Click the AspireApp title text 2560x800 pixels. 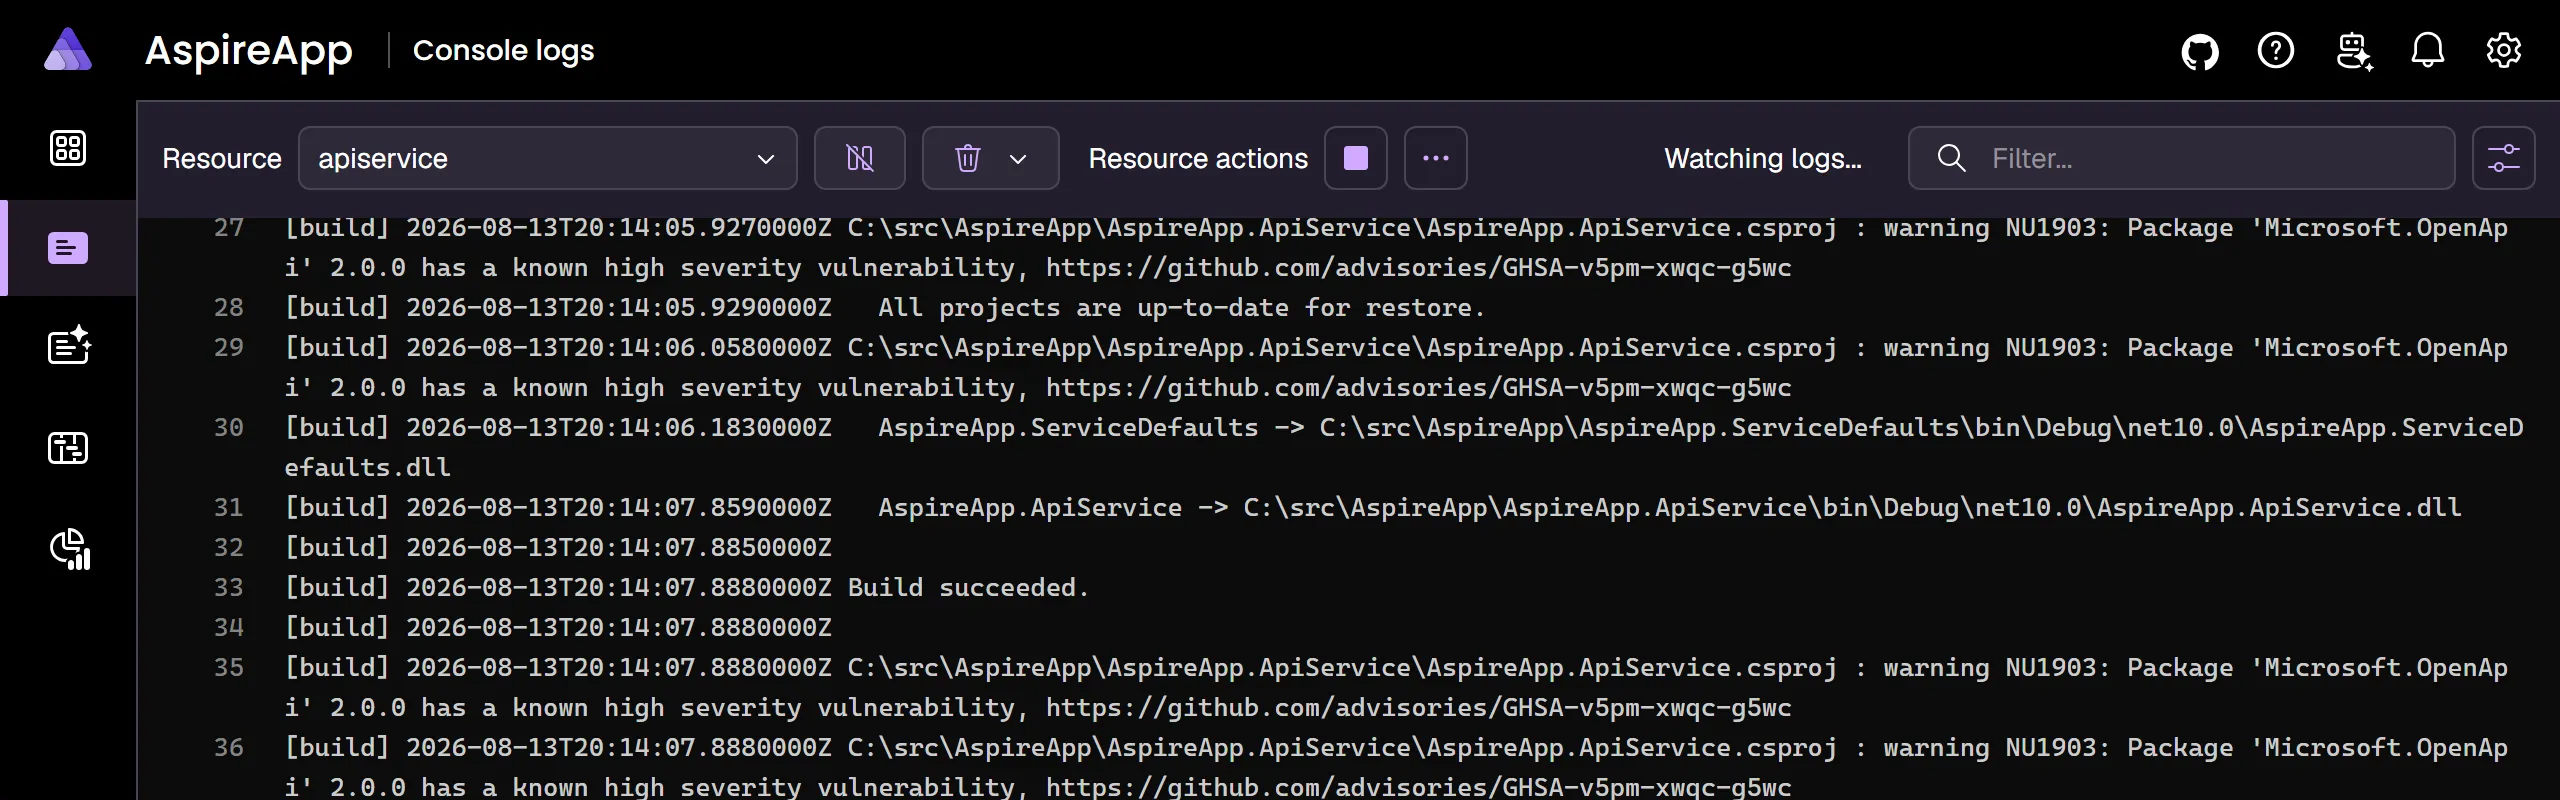tap(249, 51)
